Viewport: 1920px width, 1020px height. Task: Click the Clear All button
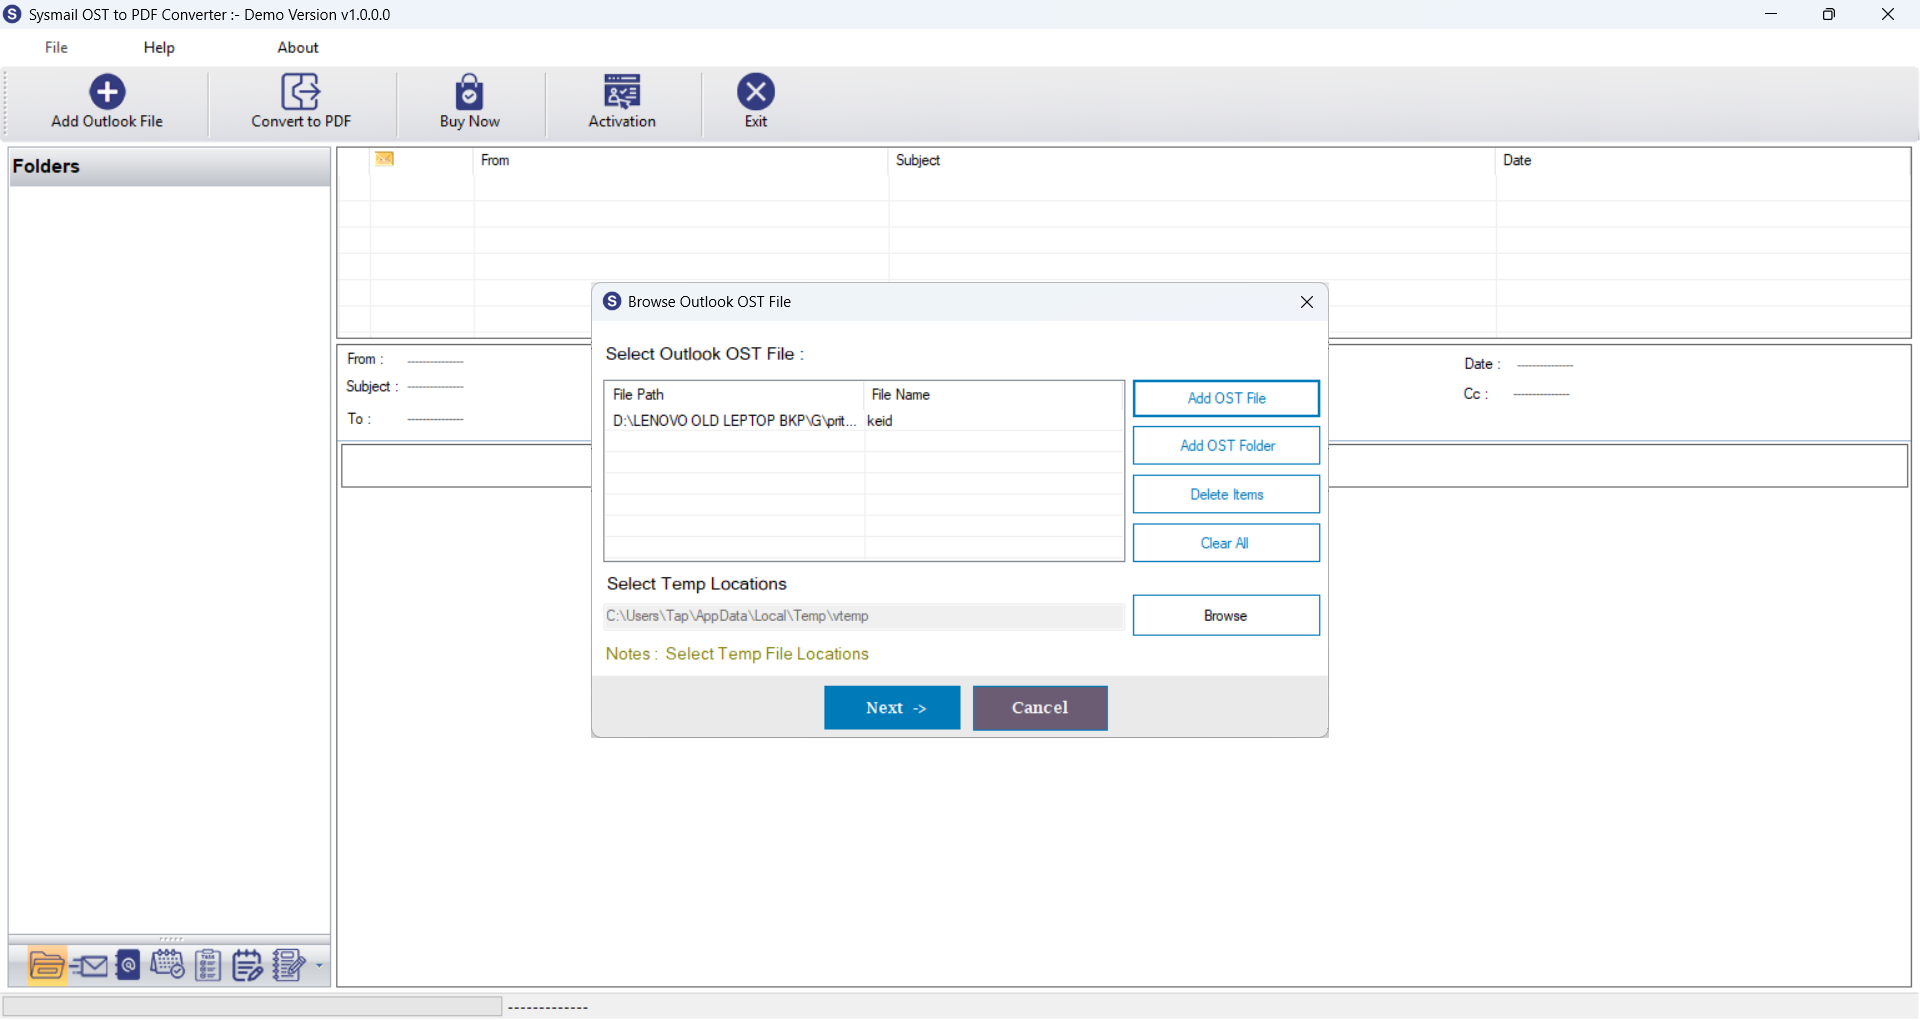[x=1226, y=543]
